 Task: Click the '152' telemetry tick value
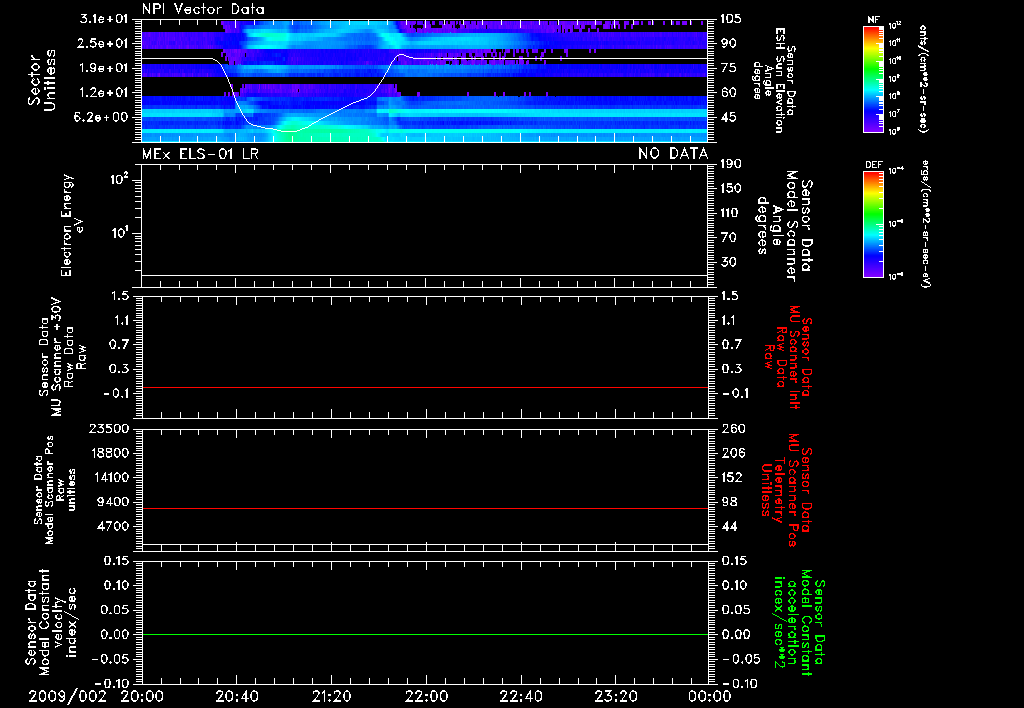(x=731, y=477)
